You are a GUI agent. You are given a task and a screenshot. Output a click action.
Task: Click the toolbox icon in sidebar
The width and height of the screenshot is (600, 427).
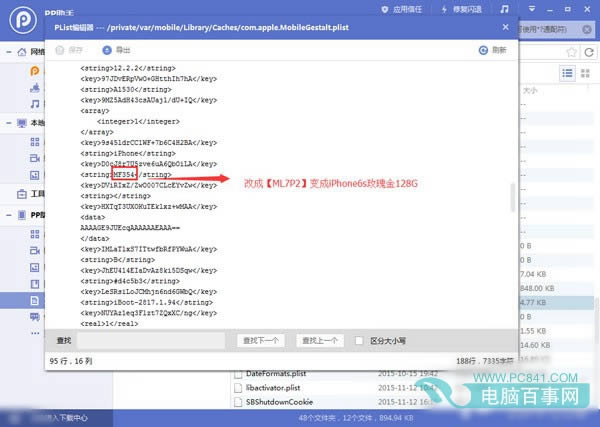click(x=22, y=194)
